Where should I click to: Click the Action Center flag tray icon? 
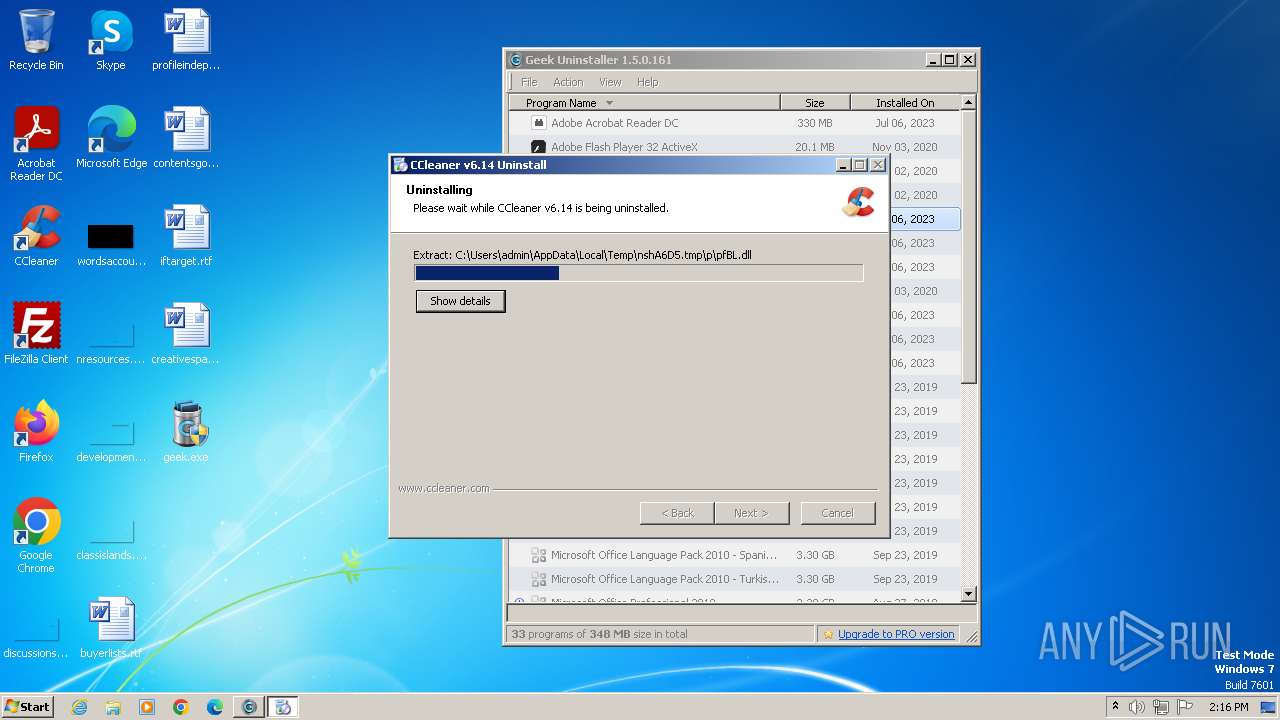tap(1185, 707)
